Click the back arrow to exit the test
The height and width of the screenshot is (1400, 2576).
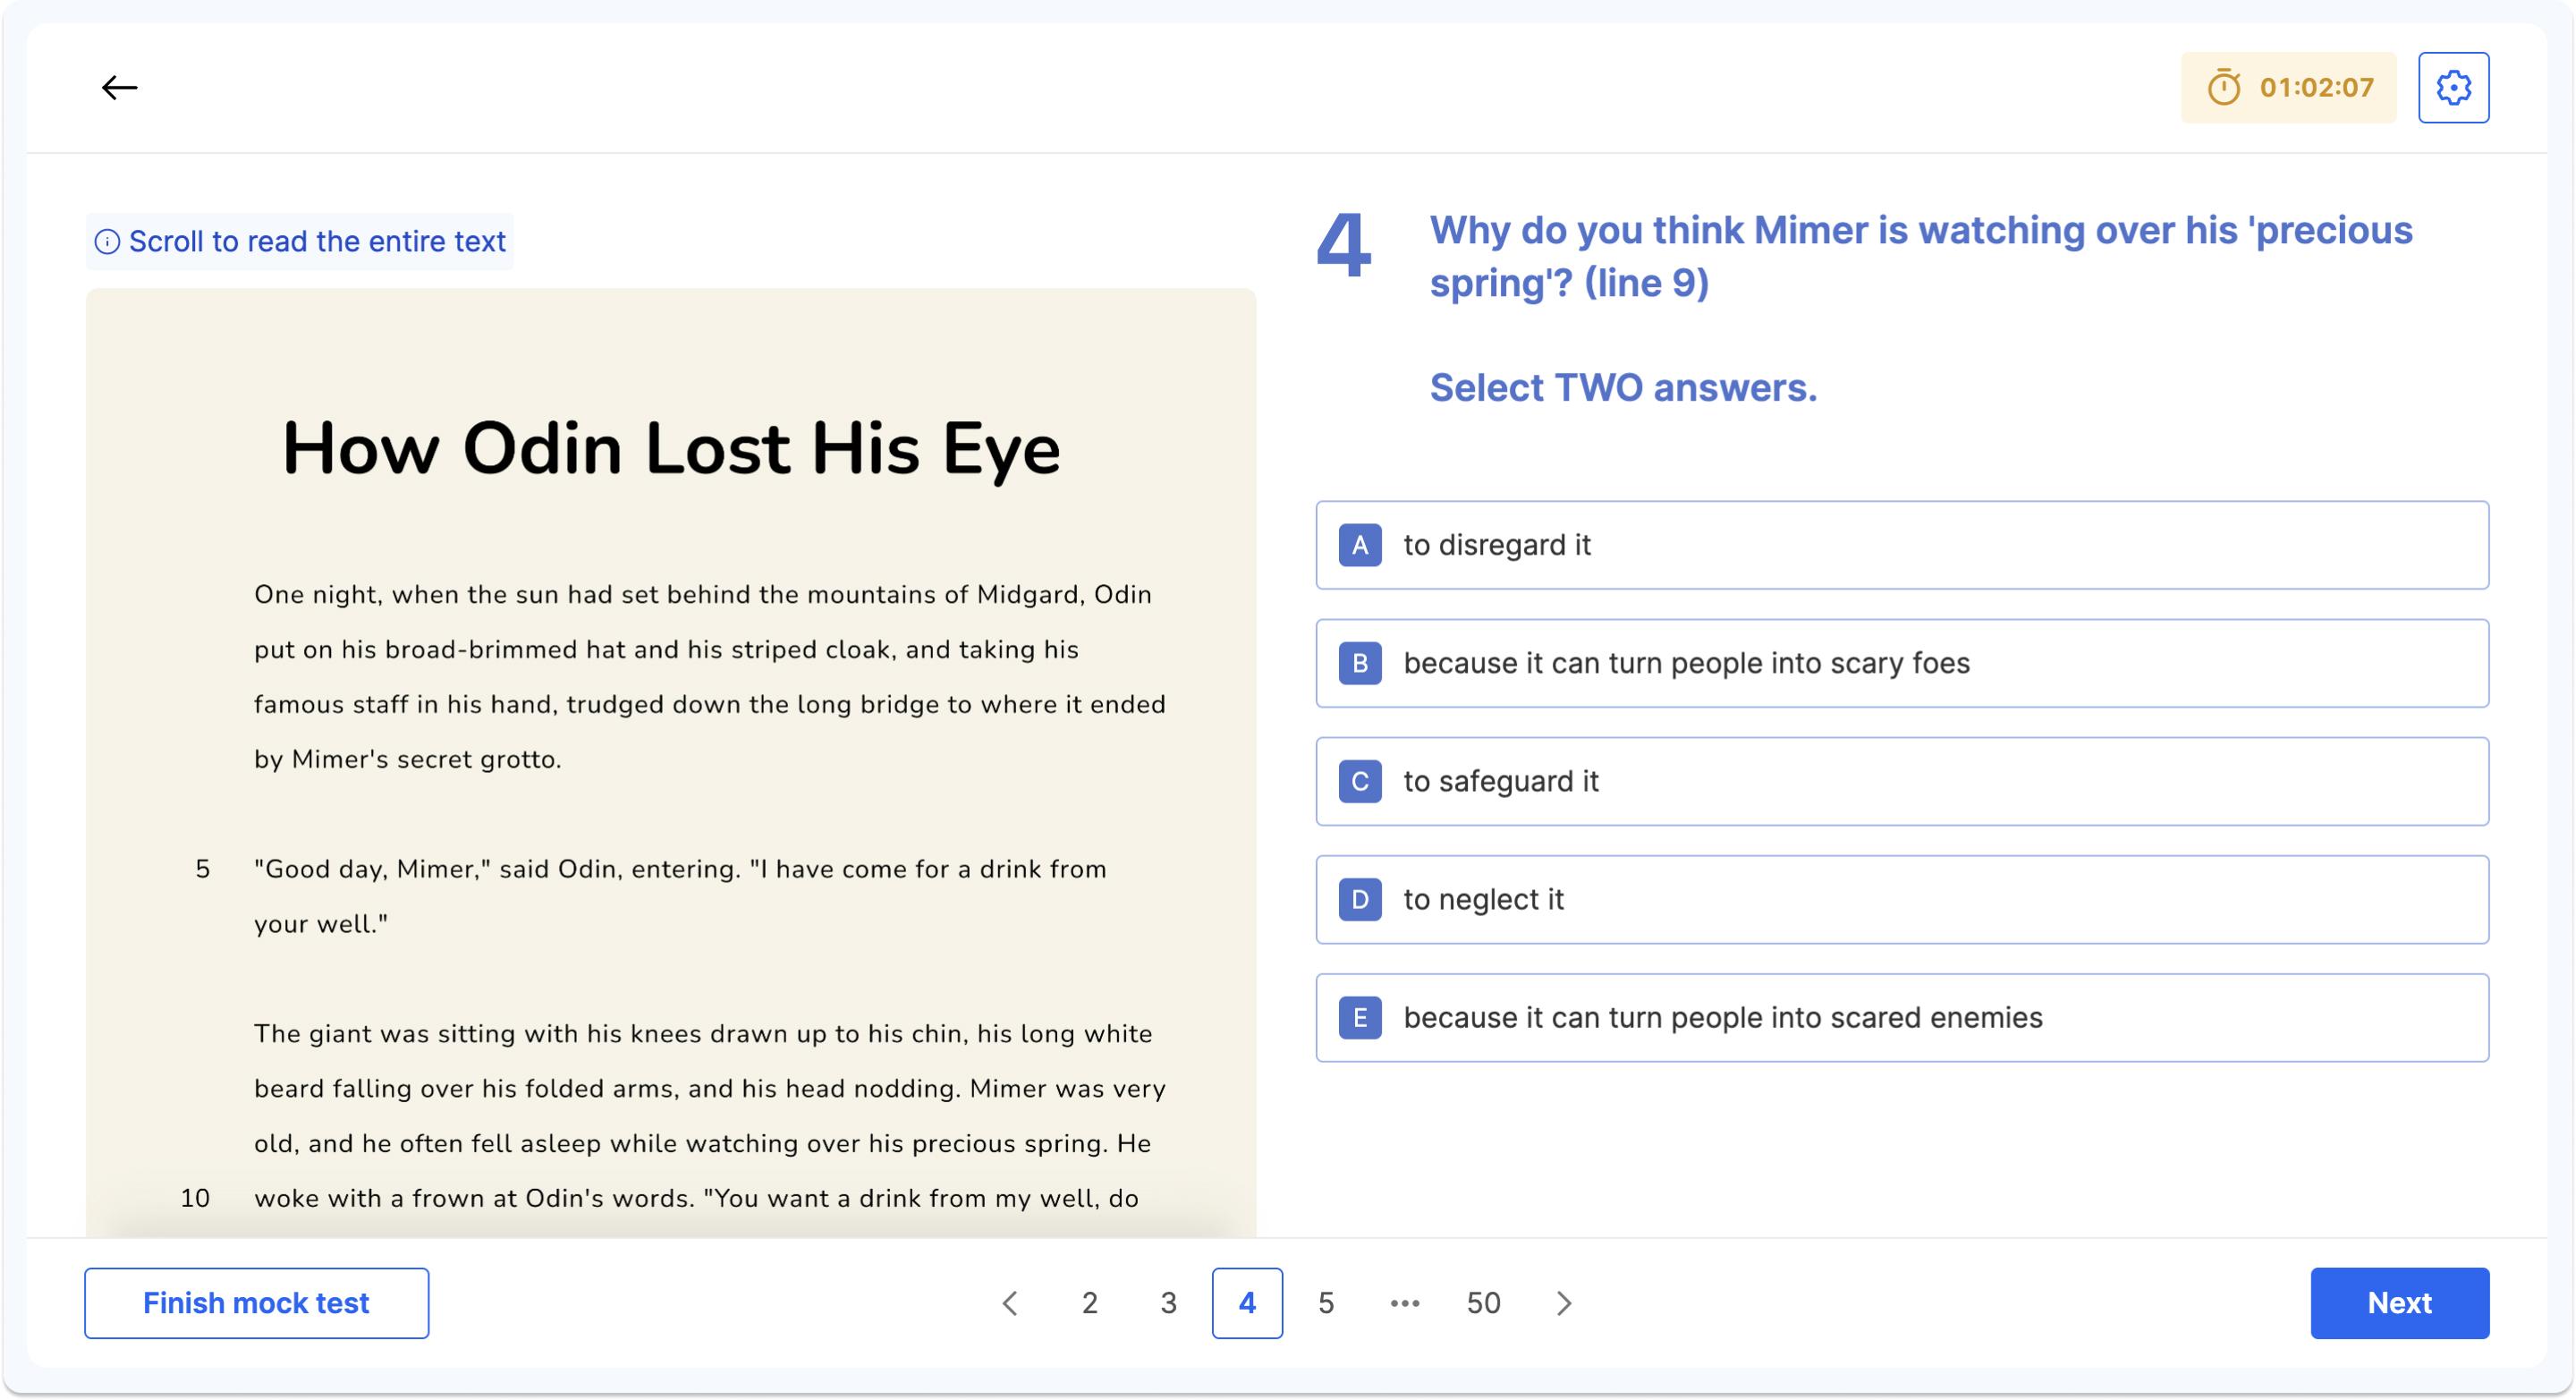119,87
